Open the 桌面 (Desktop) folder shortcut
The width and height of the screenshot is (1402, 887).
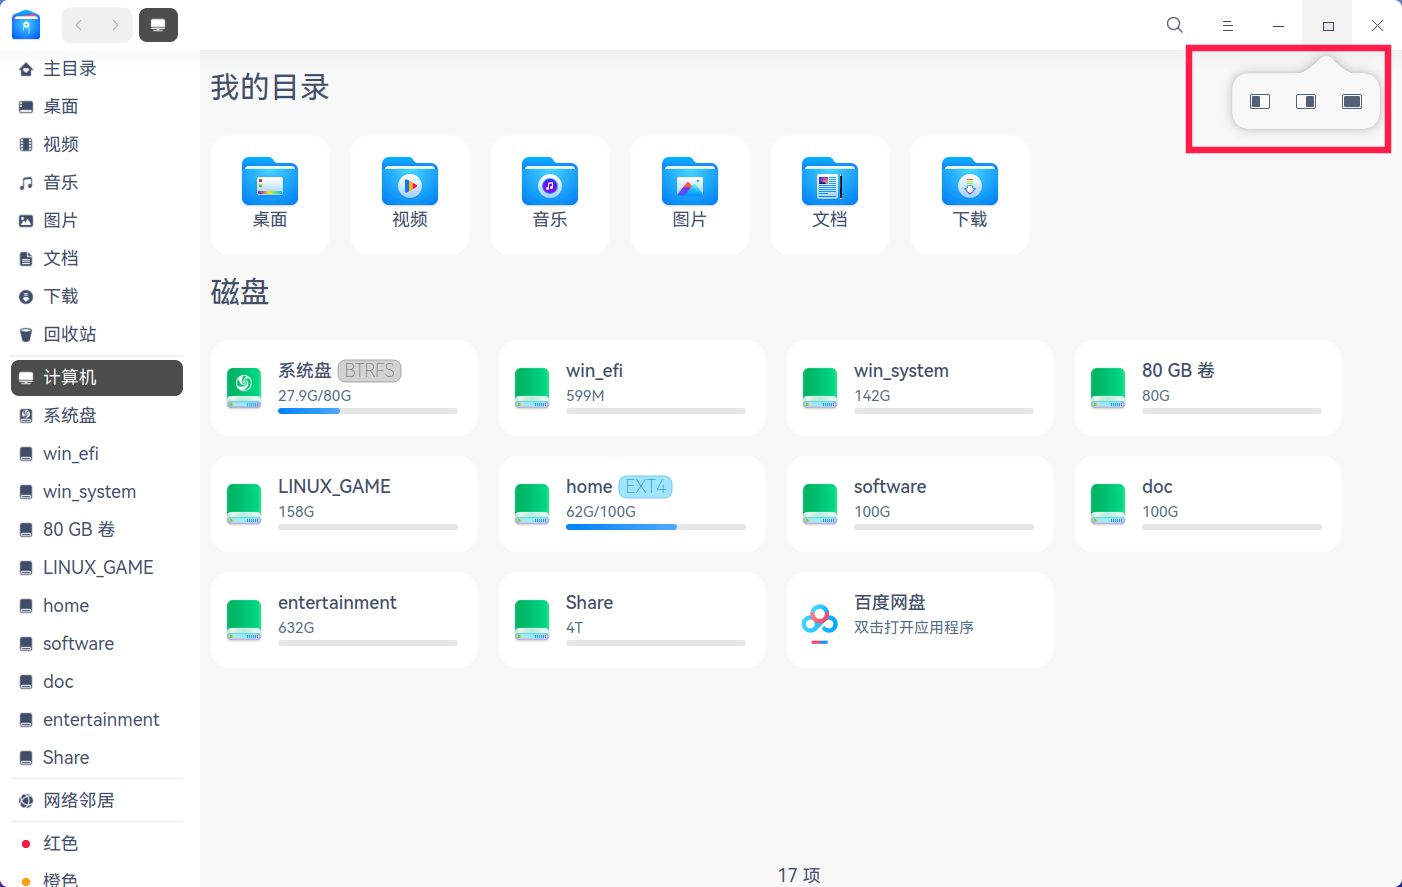pos(269,194)
